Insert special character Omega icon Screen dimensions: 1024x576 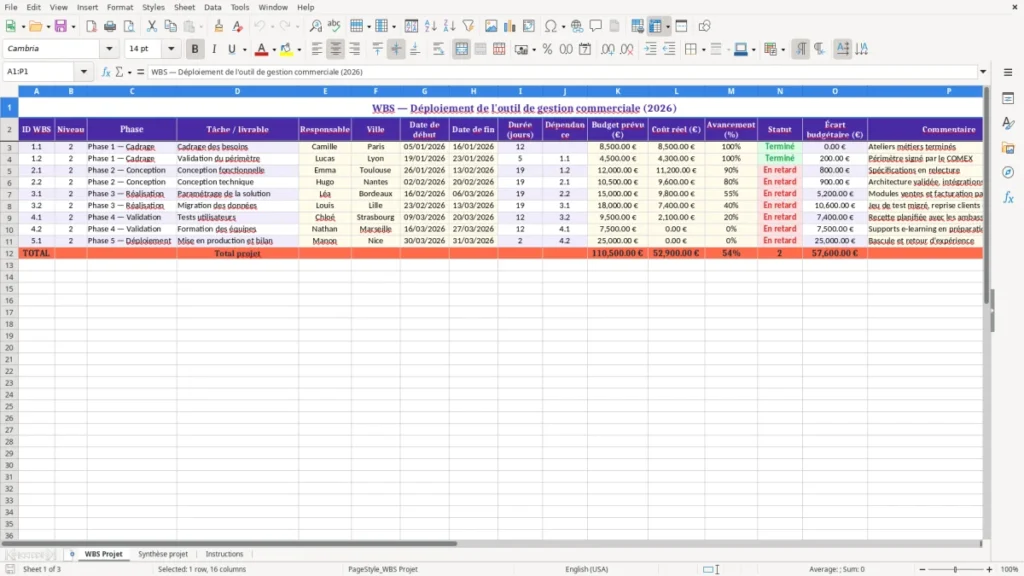(551, 26)
